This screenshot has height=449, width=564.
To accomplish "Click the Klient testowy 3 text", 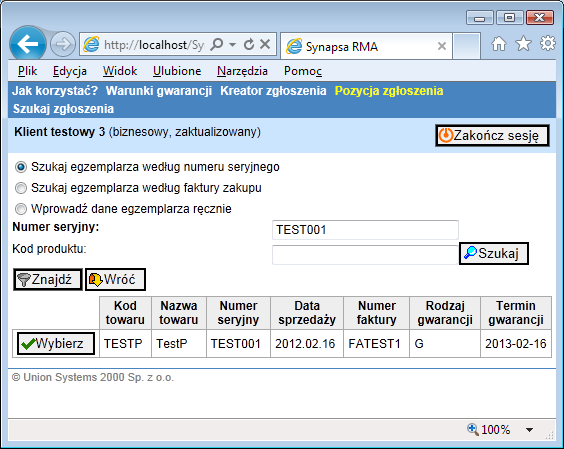I will pos(59,132).
